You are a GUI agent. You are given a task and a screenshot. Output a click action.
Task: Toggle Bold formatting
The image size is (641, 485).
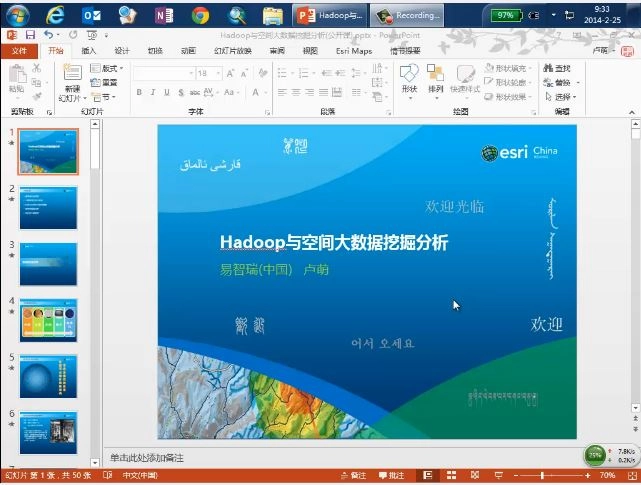139,92
